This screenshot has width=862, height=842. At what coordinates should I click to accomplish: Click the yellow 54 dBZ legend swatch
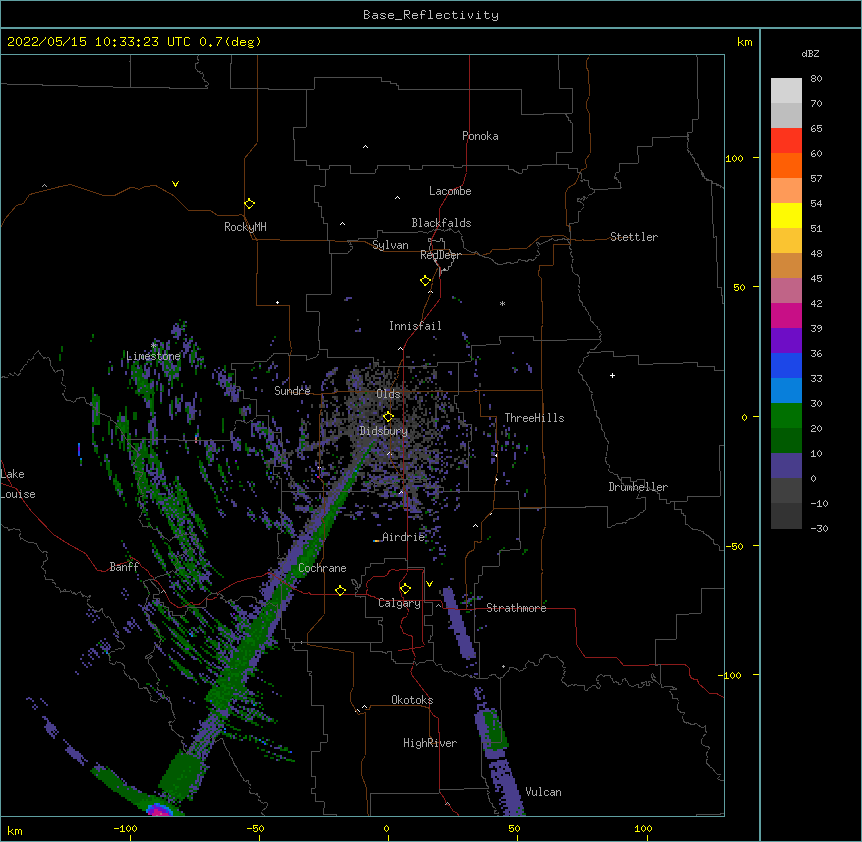[x=786, y=215]
